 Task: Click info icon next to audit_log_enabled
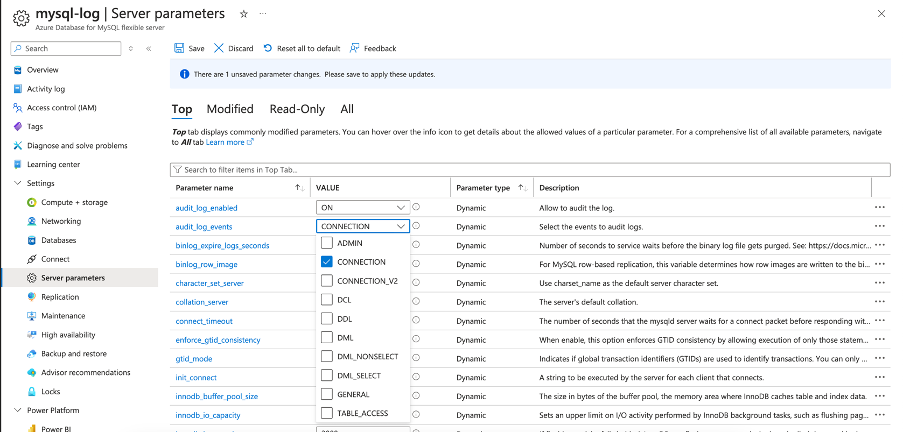416,207
